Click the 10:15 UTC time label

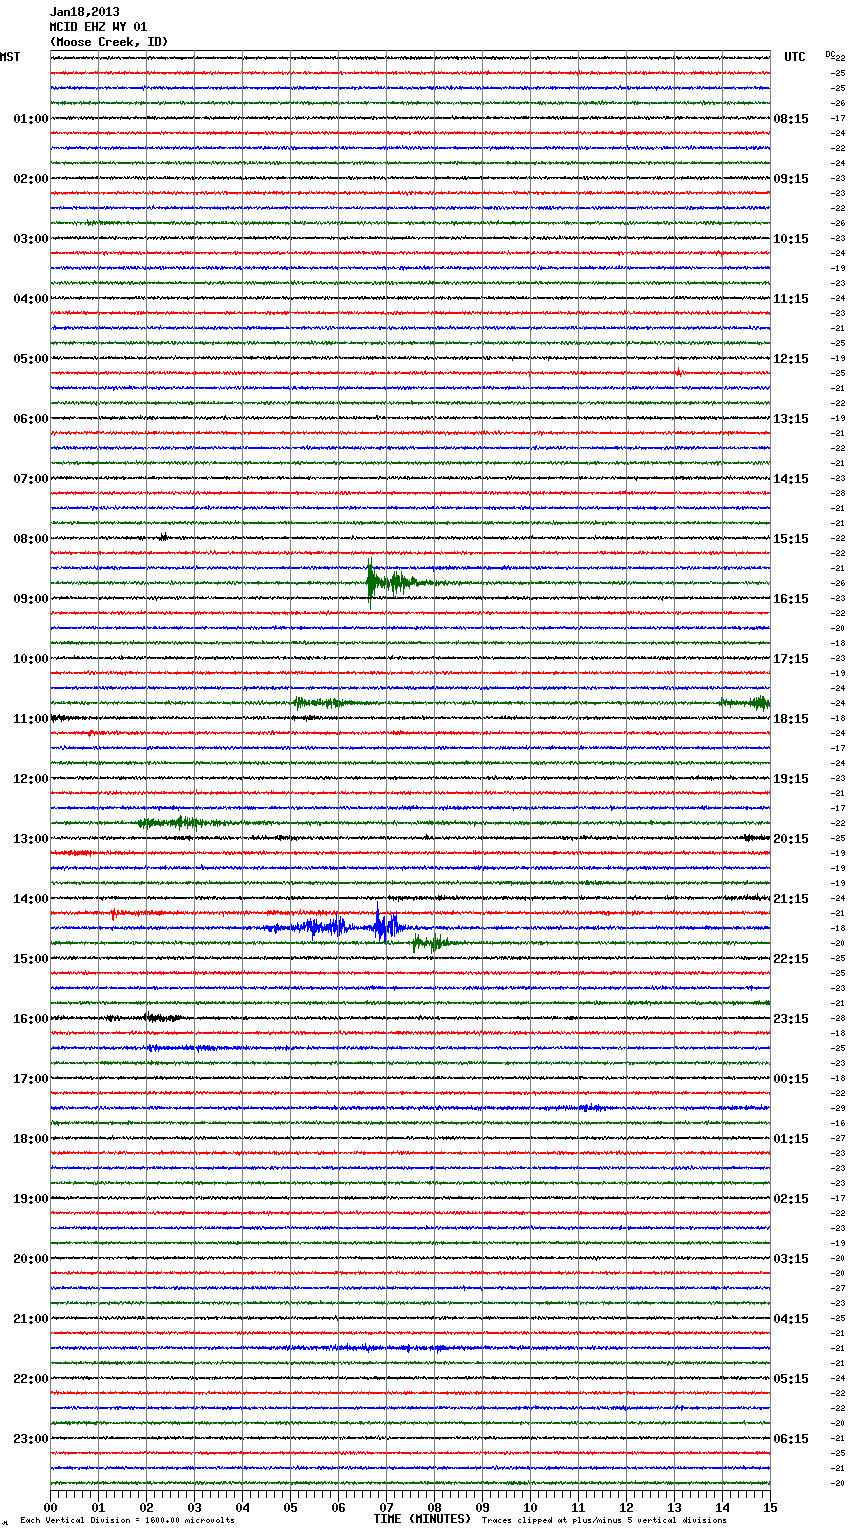[791, 239]
